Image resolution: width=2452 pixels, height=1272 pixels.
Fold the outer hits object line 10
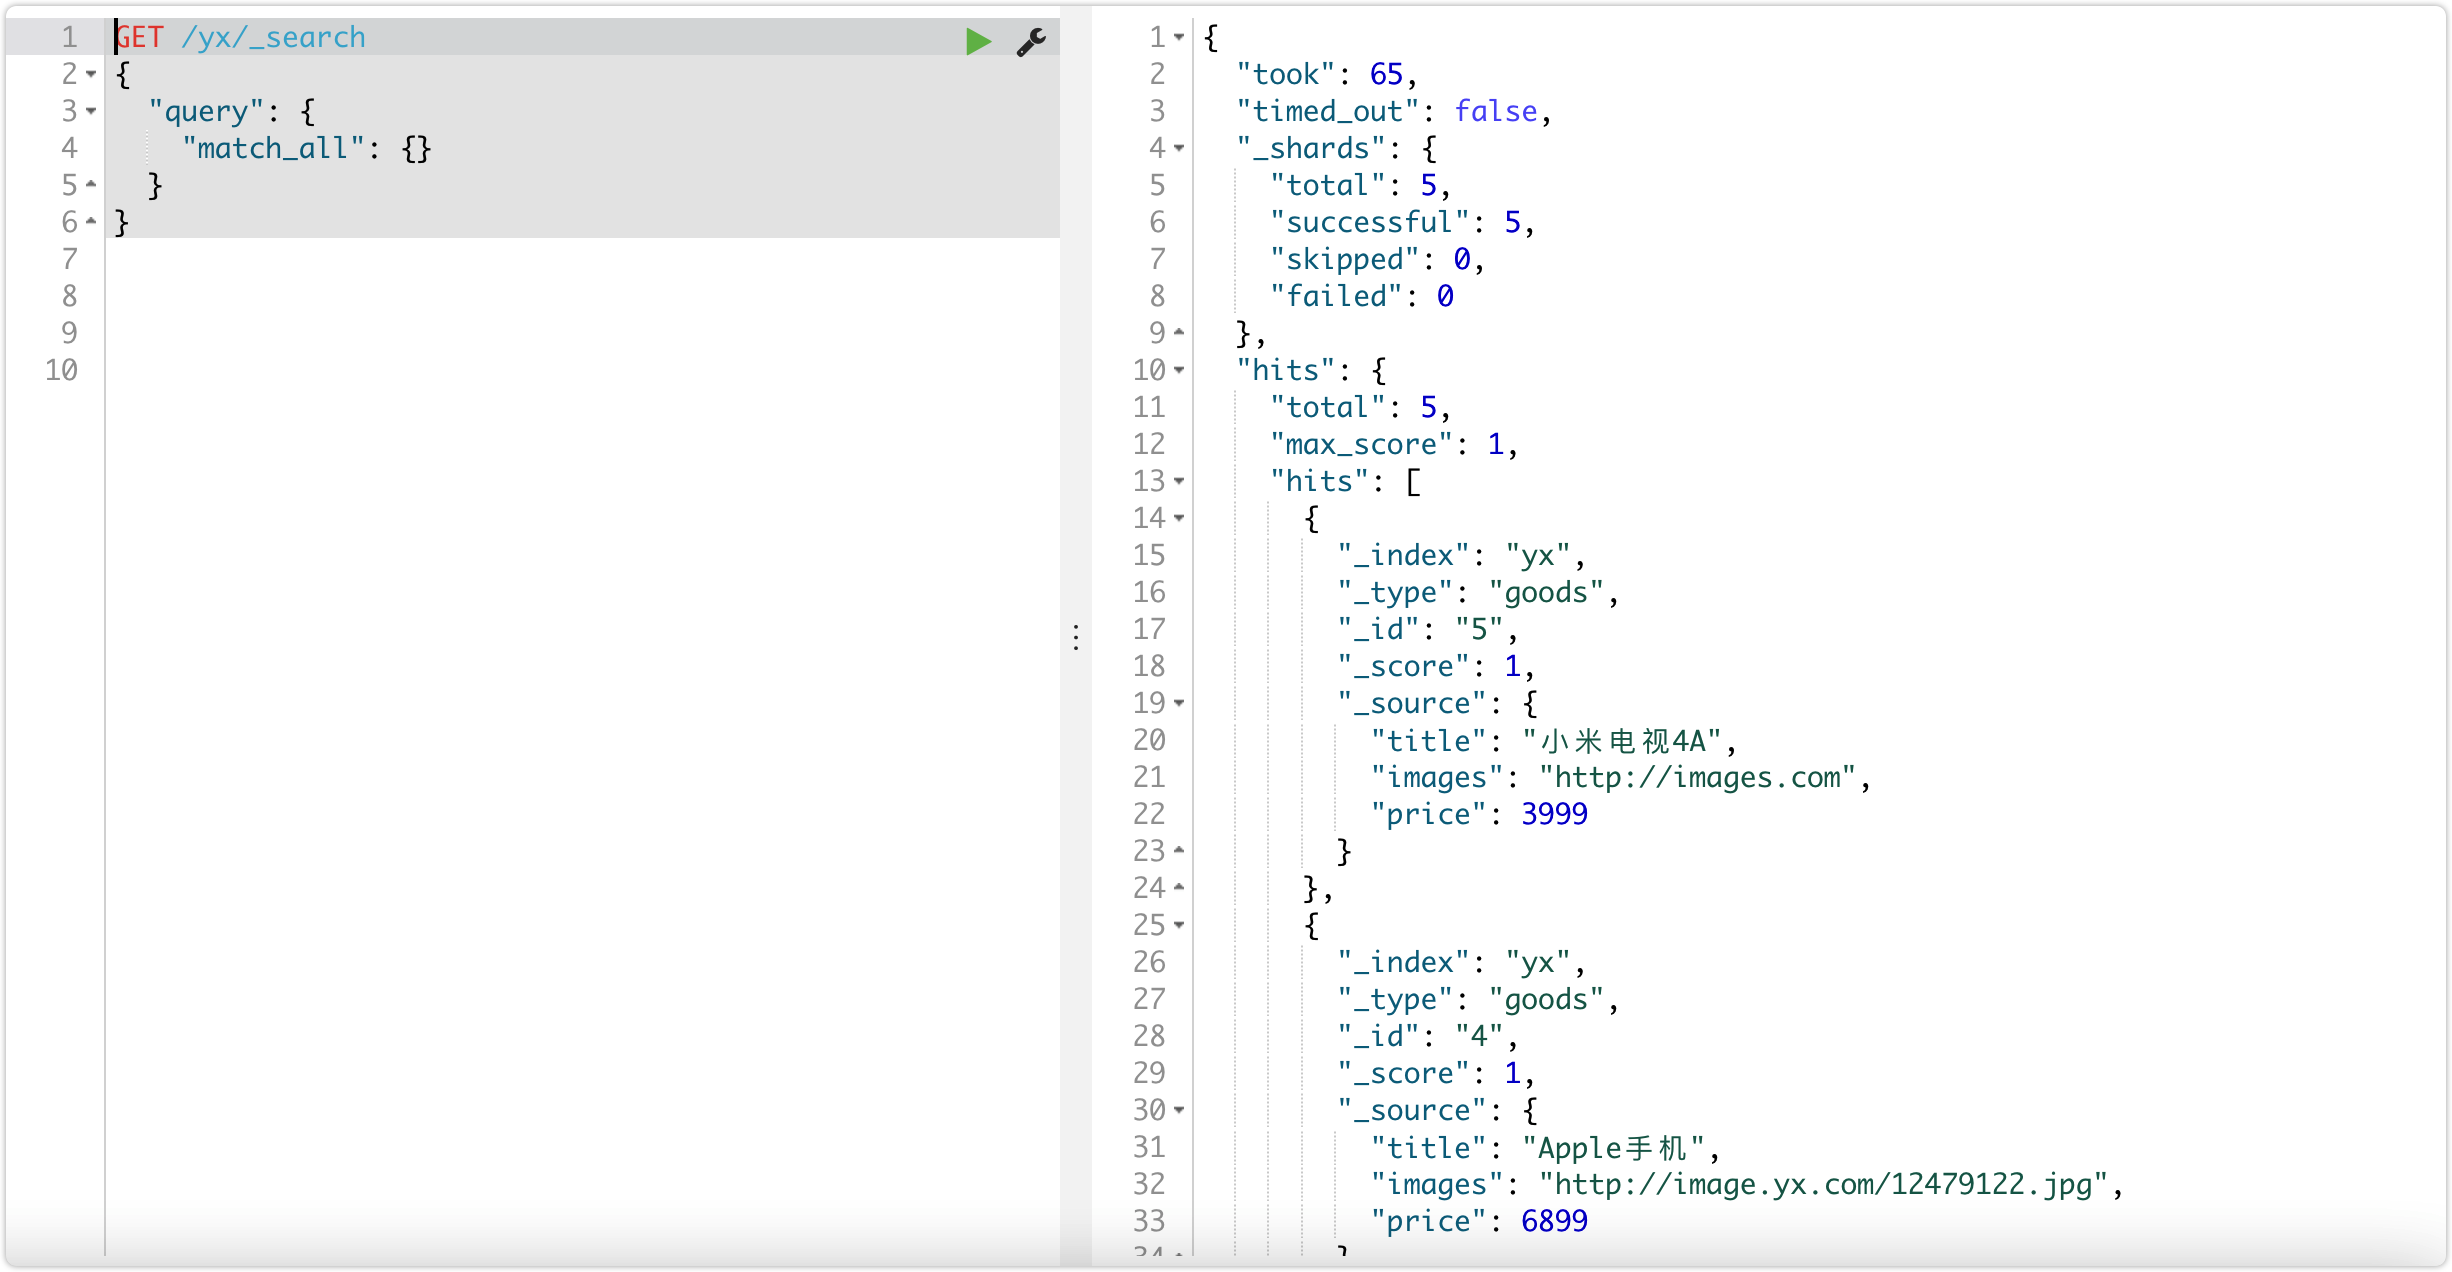(1179, 370)
